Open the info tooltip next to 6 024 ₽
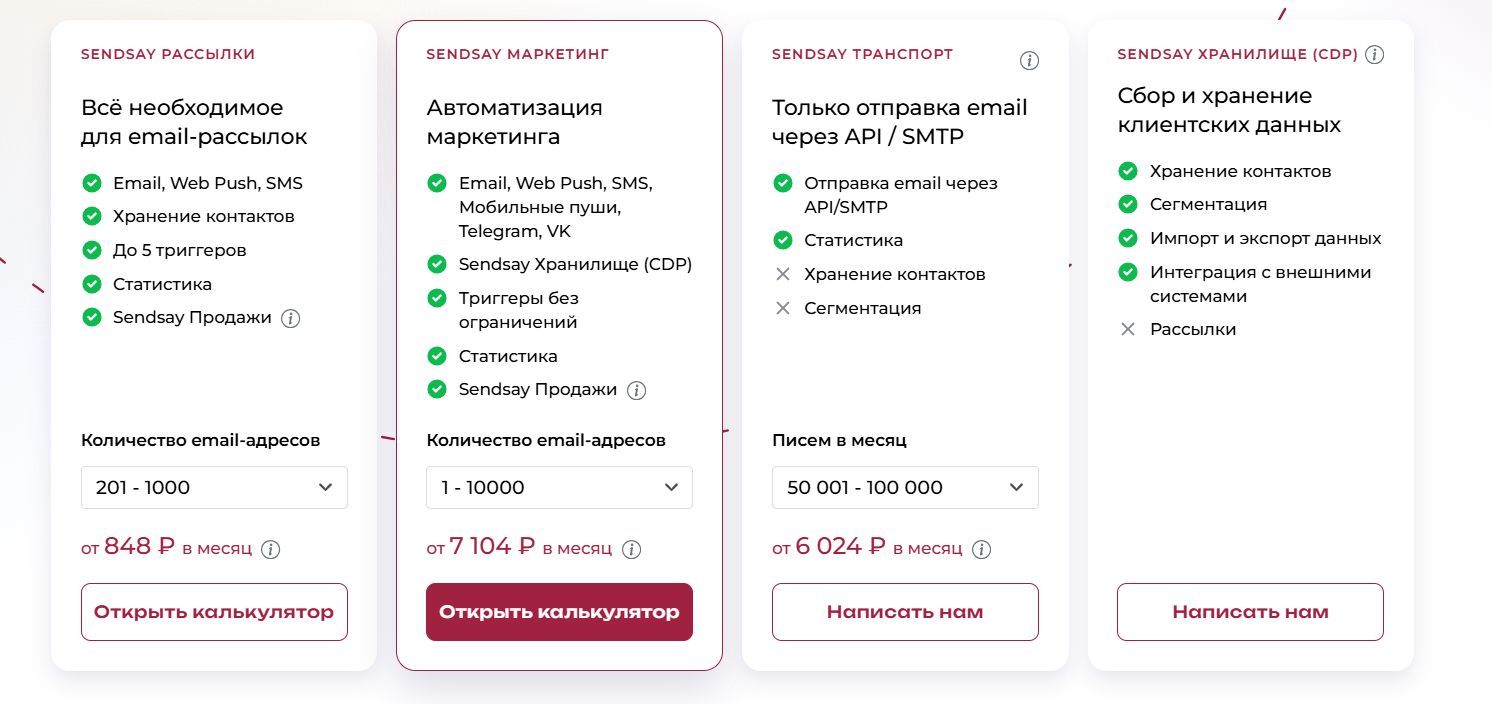Image resolution: width=1492 pixels, height=704 pixels. (x=982, y=549)
